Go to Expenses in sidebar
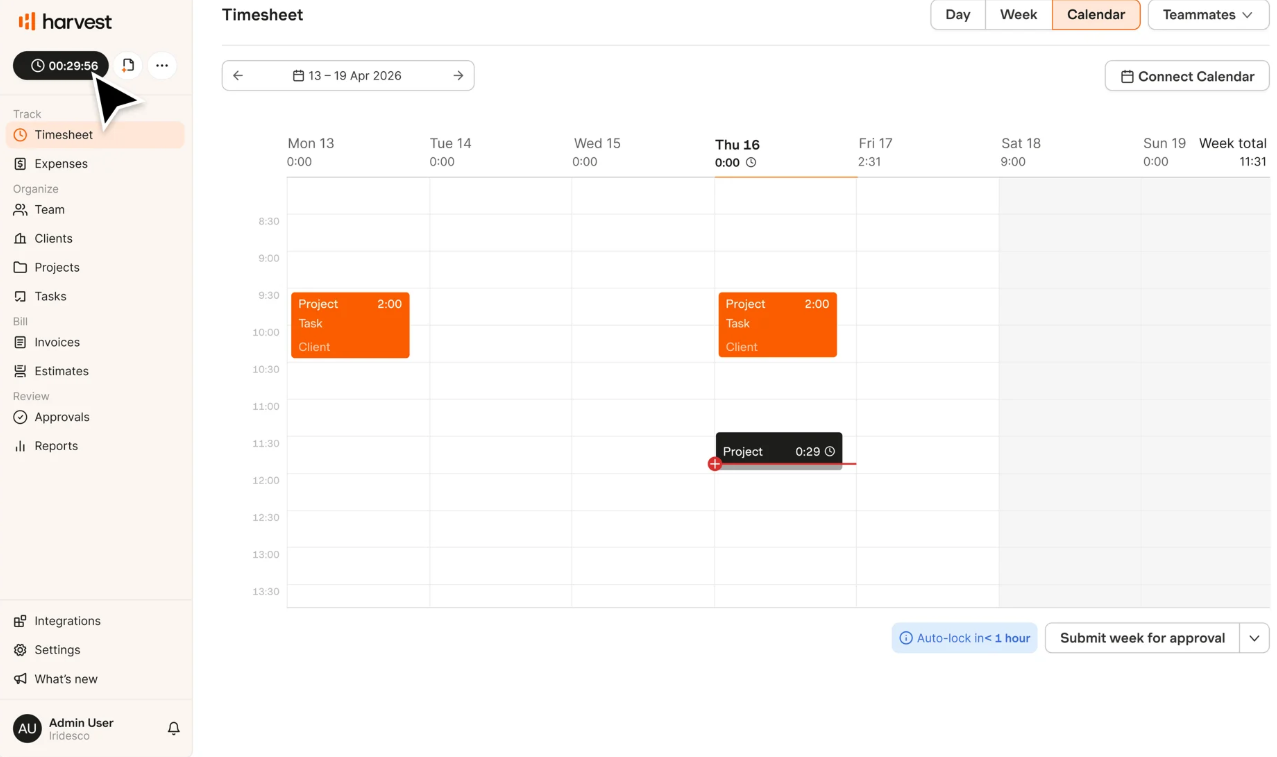1277x757 pixels. click(x=95, y=164)
